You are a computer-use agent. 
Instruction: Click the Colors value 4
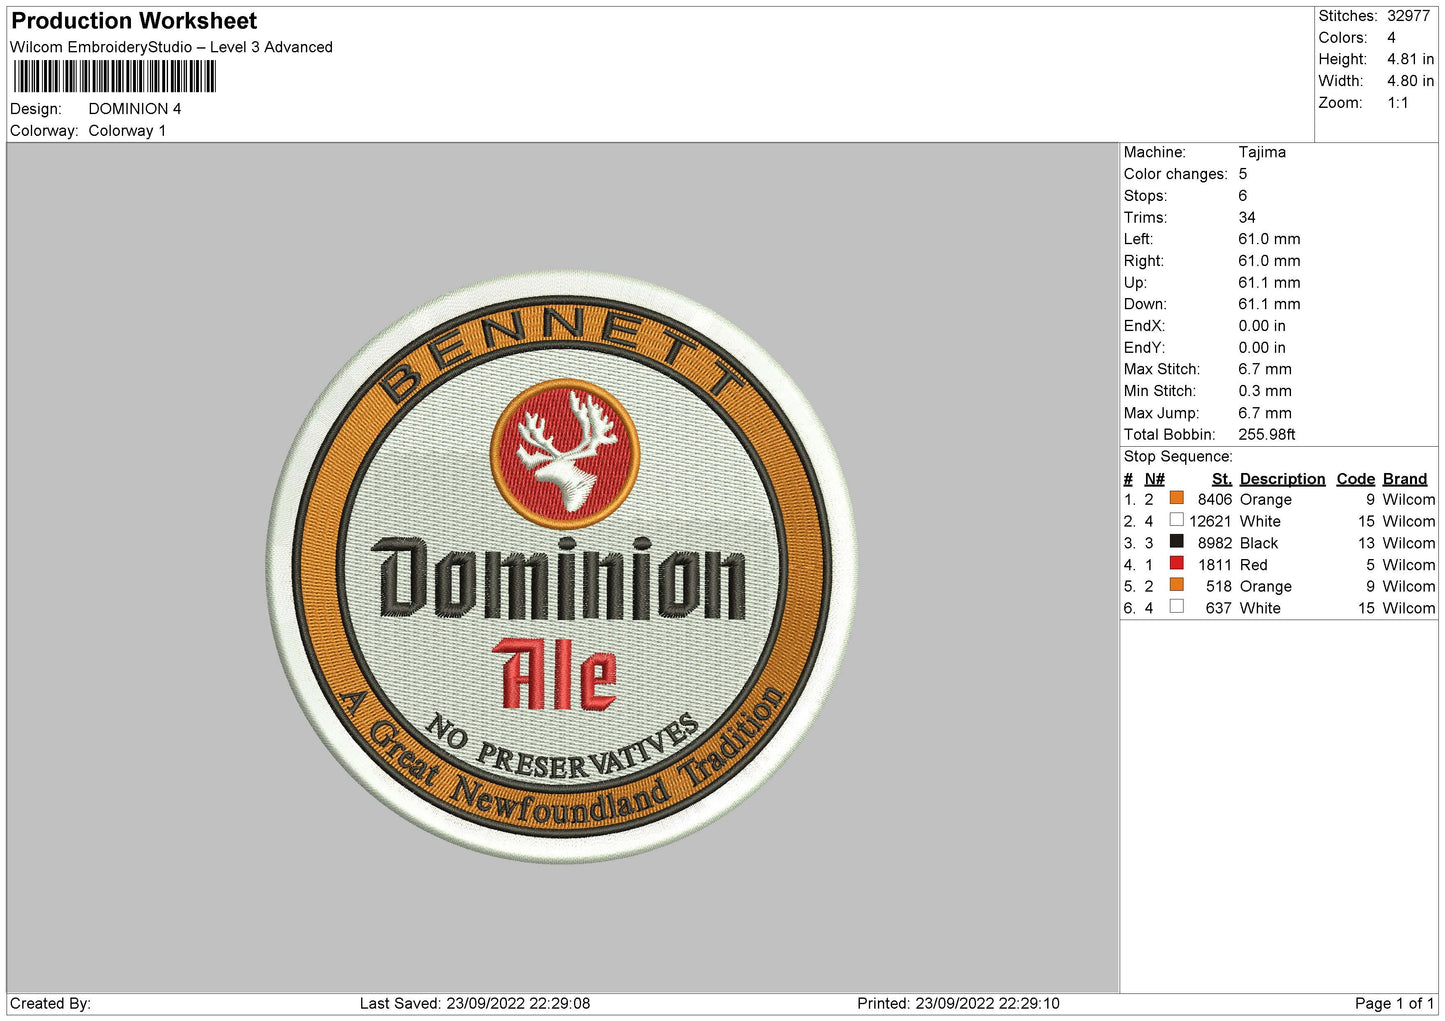coord(1391,38)
